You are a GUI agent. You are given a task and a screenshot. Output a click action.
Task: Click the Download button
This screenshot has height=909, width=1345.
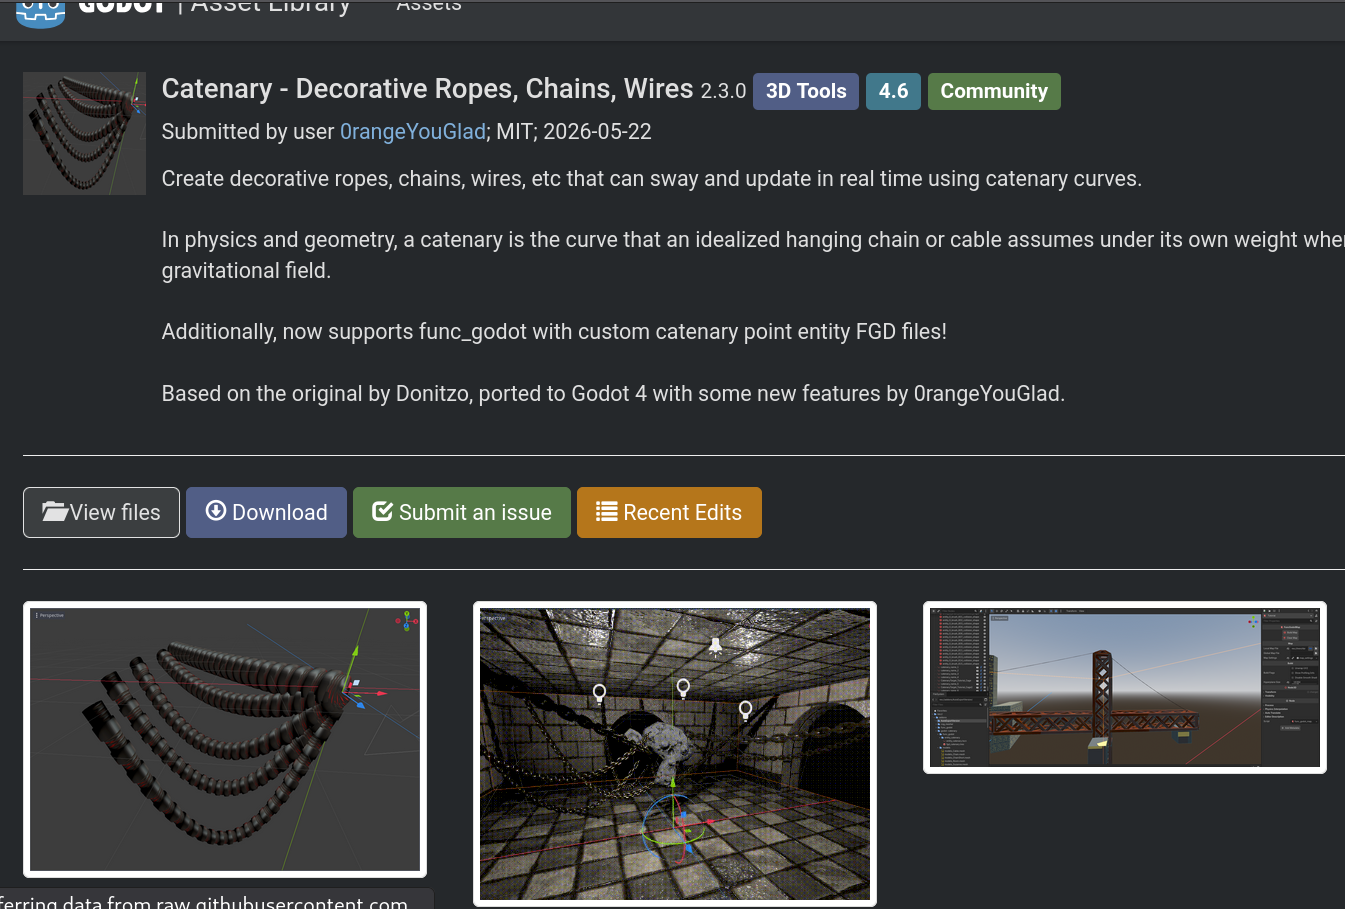click(266, 512)
